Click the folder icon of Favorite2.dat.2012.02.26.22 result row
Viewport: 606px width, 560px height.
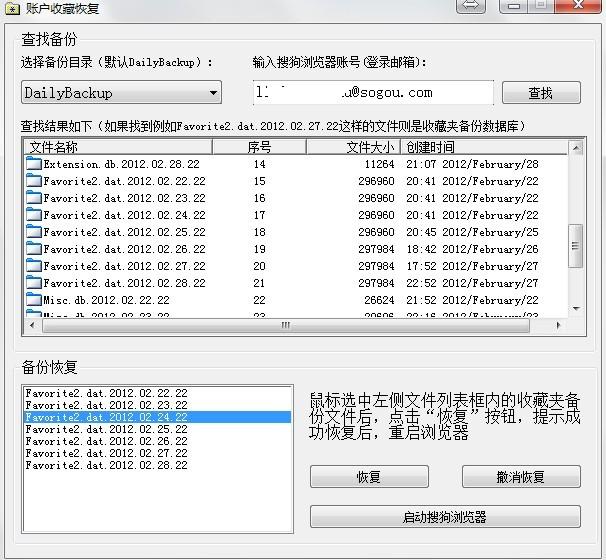pos(34,249)
